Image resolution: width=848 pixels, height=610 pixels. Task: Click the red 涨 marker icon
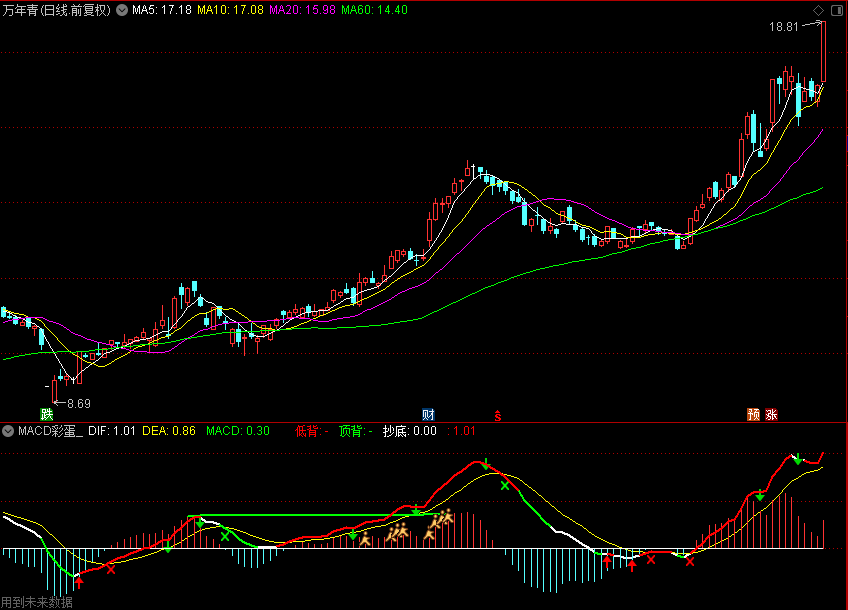click(x=771, y=414)
